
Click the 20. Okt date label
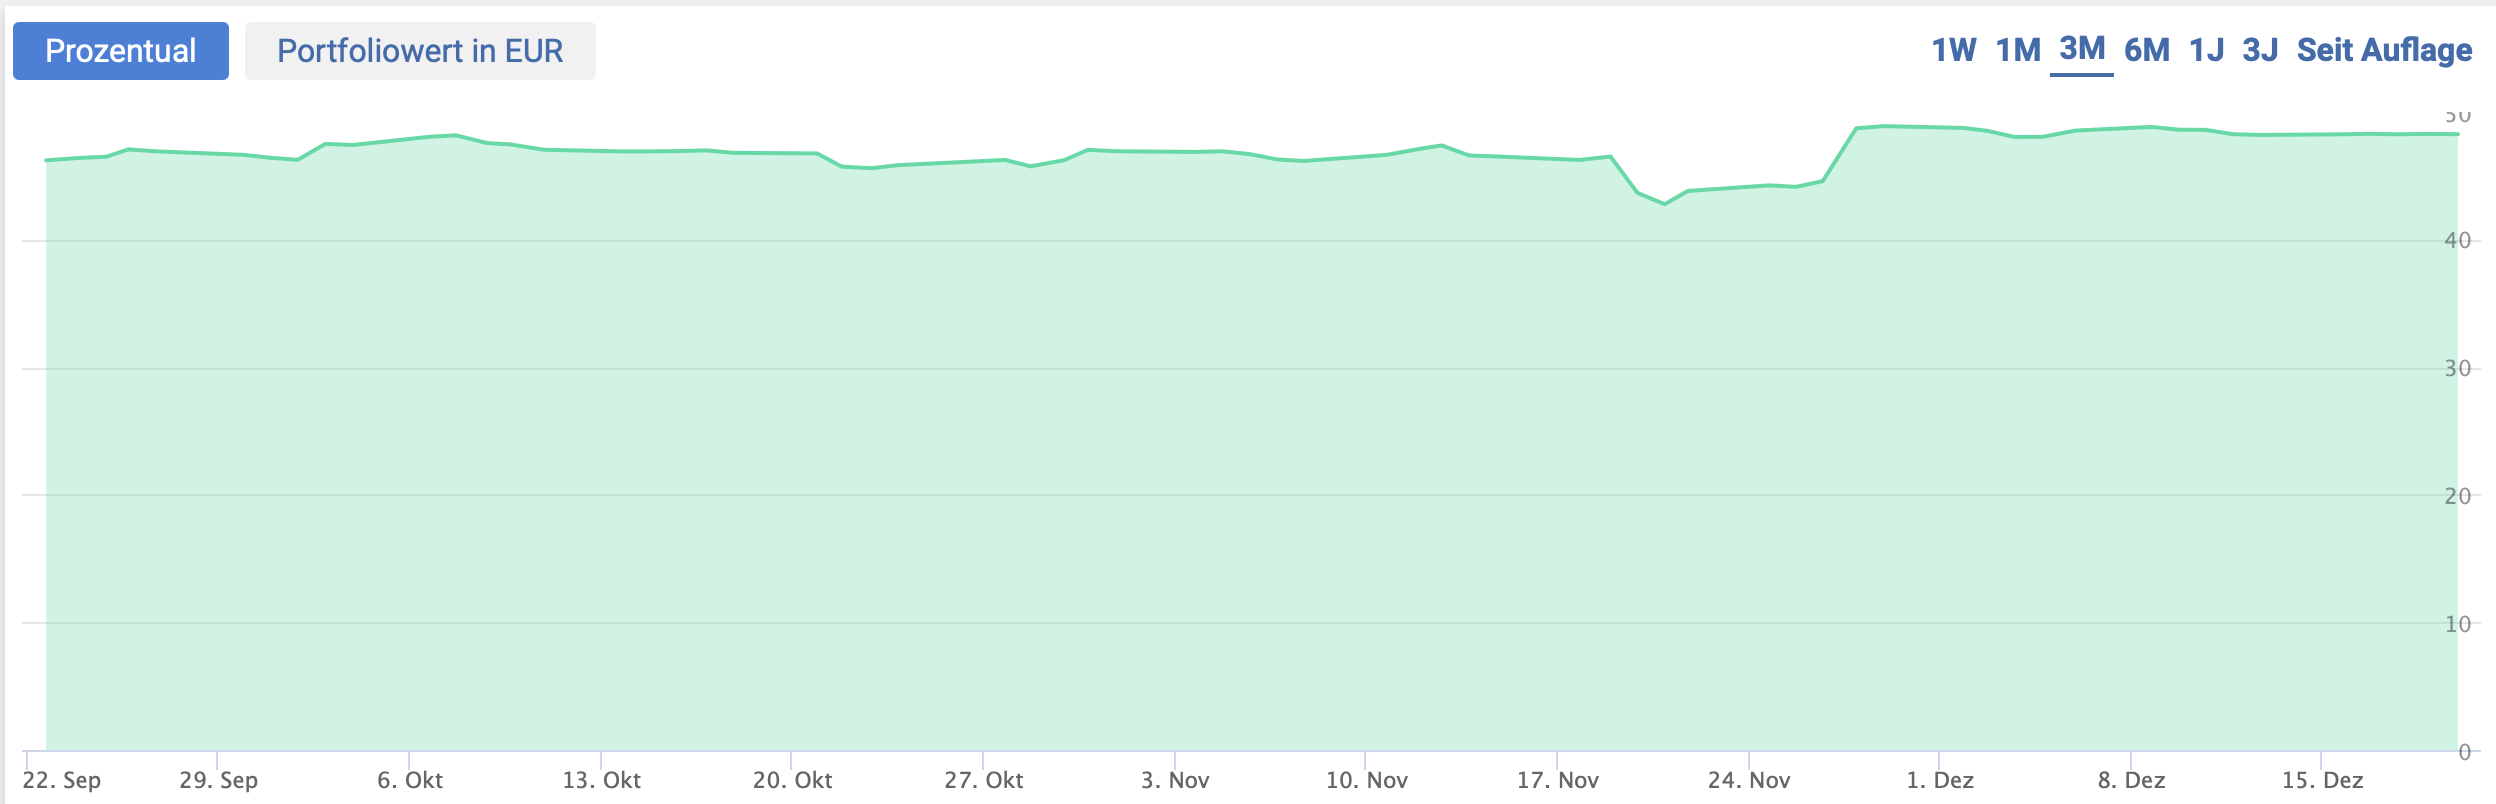pos(792,780)
